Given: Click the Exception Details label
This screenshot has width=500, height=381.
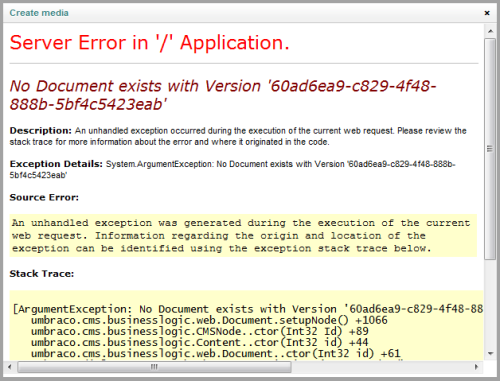Looking at the screenshot, I should tap(56, 164).
